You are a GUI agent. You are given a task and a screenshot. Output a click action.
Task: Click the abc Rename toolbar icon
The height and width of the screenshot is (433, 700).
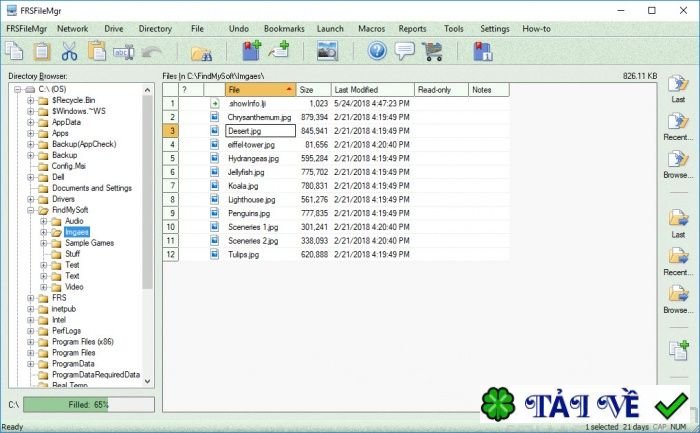click(124, 52)
